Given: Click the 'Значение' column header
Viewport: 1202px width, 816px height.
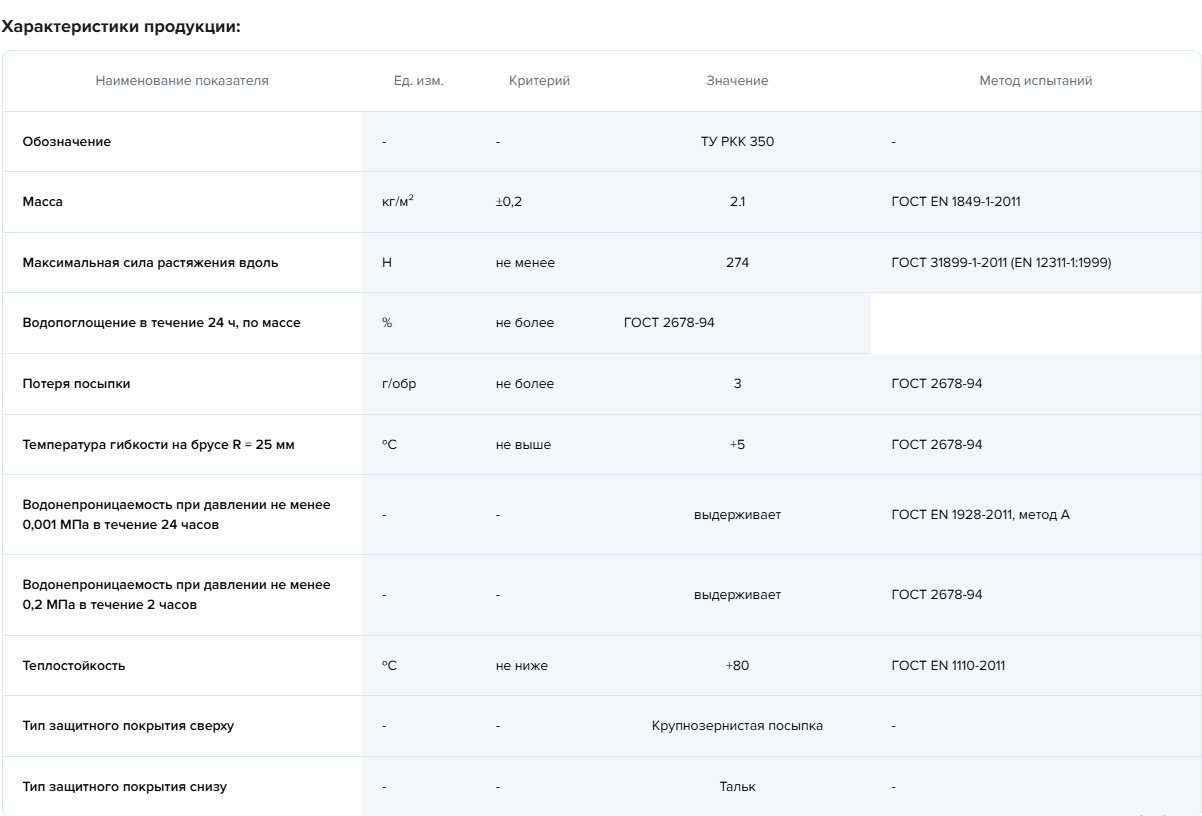Looking at the screenshot, I should click(737, 81).
